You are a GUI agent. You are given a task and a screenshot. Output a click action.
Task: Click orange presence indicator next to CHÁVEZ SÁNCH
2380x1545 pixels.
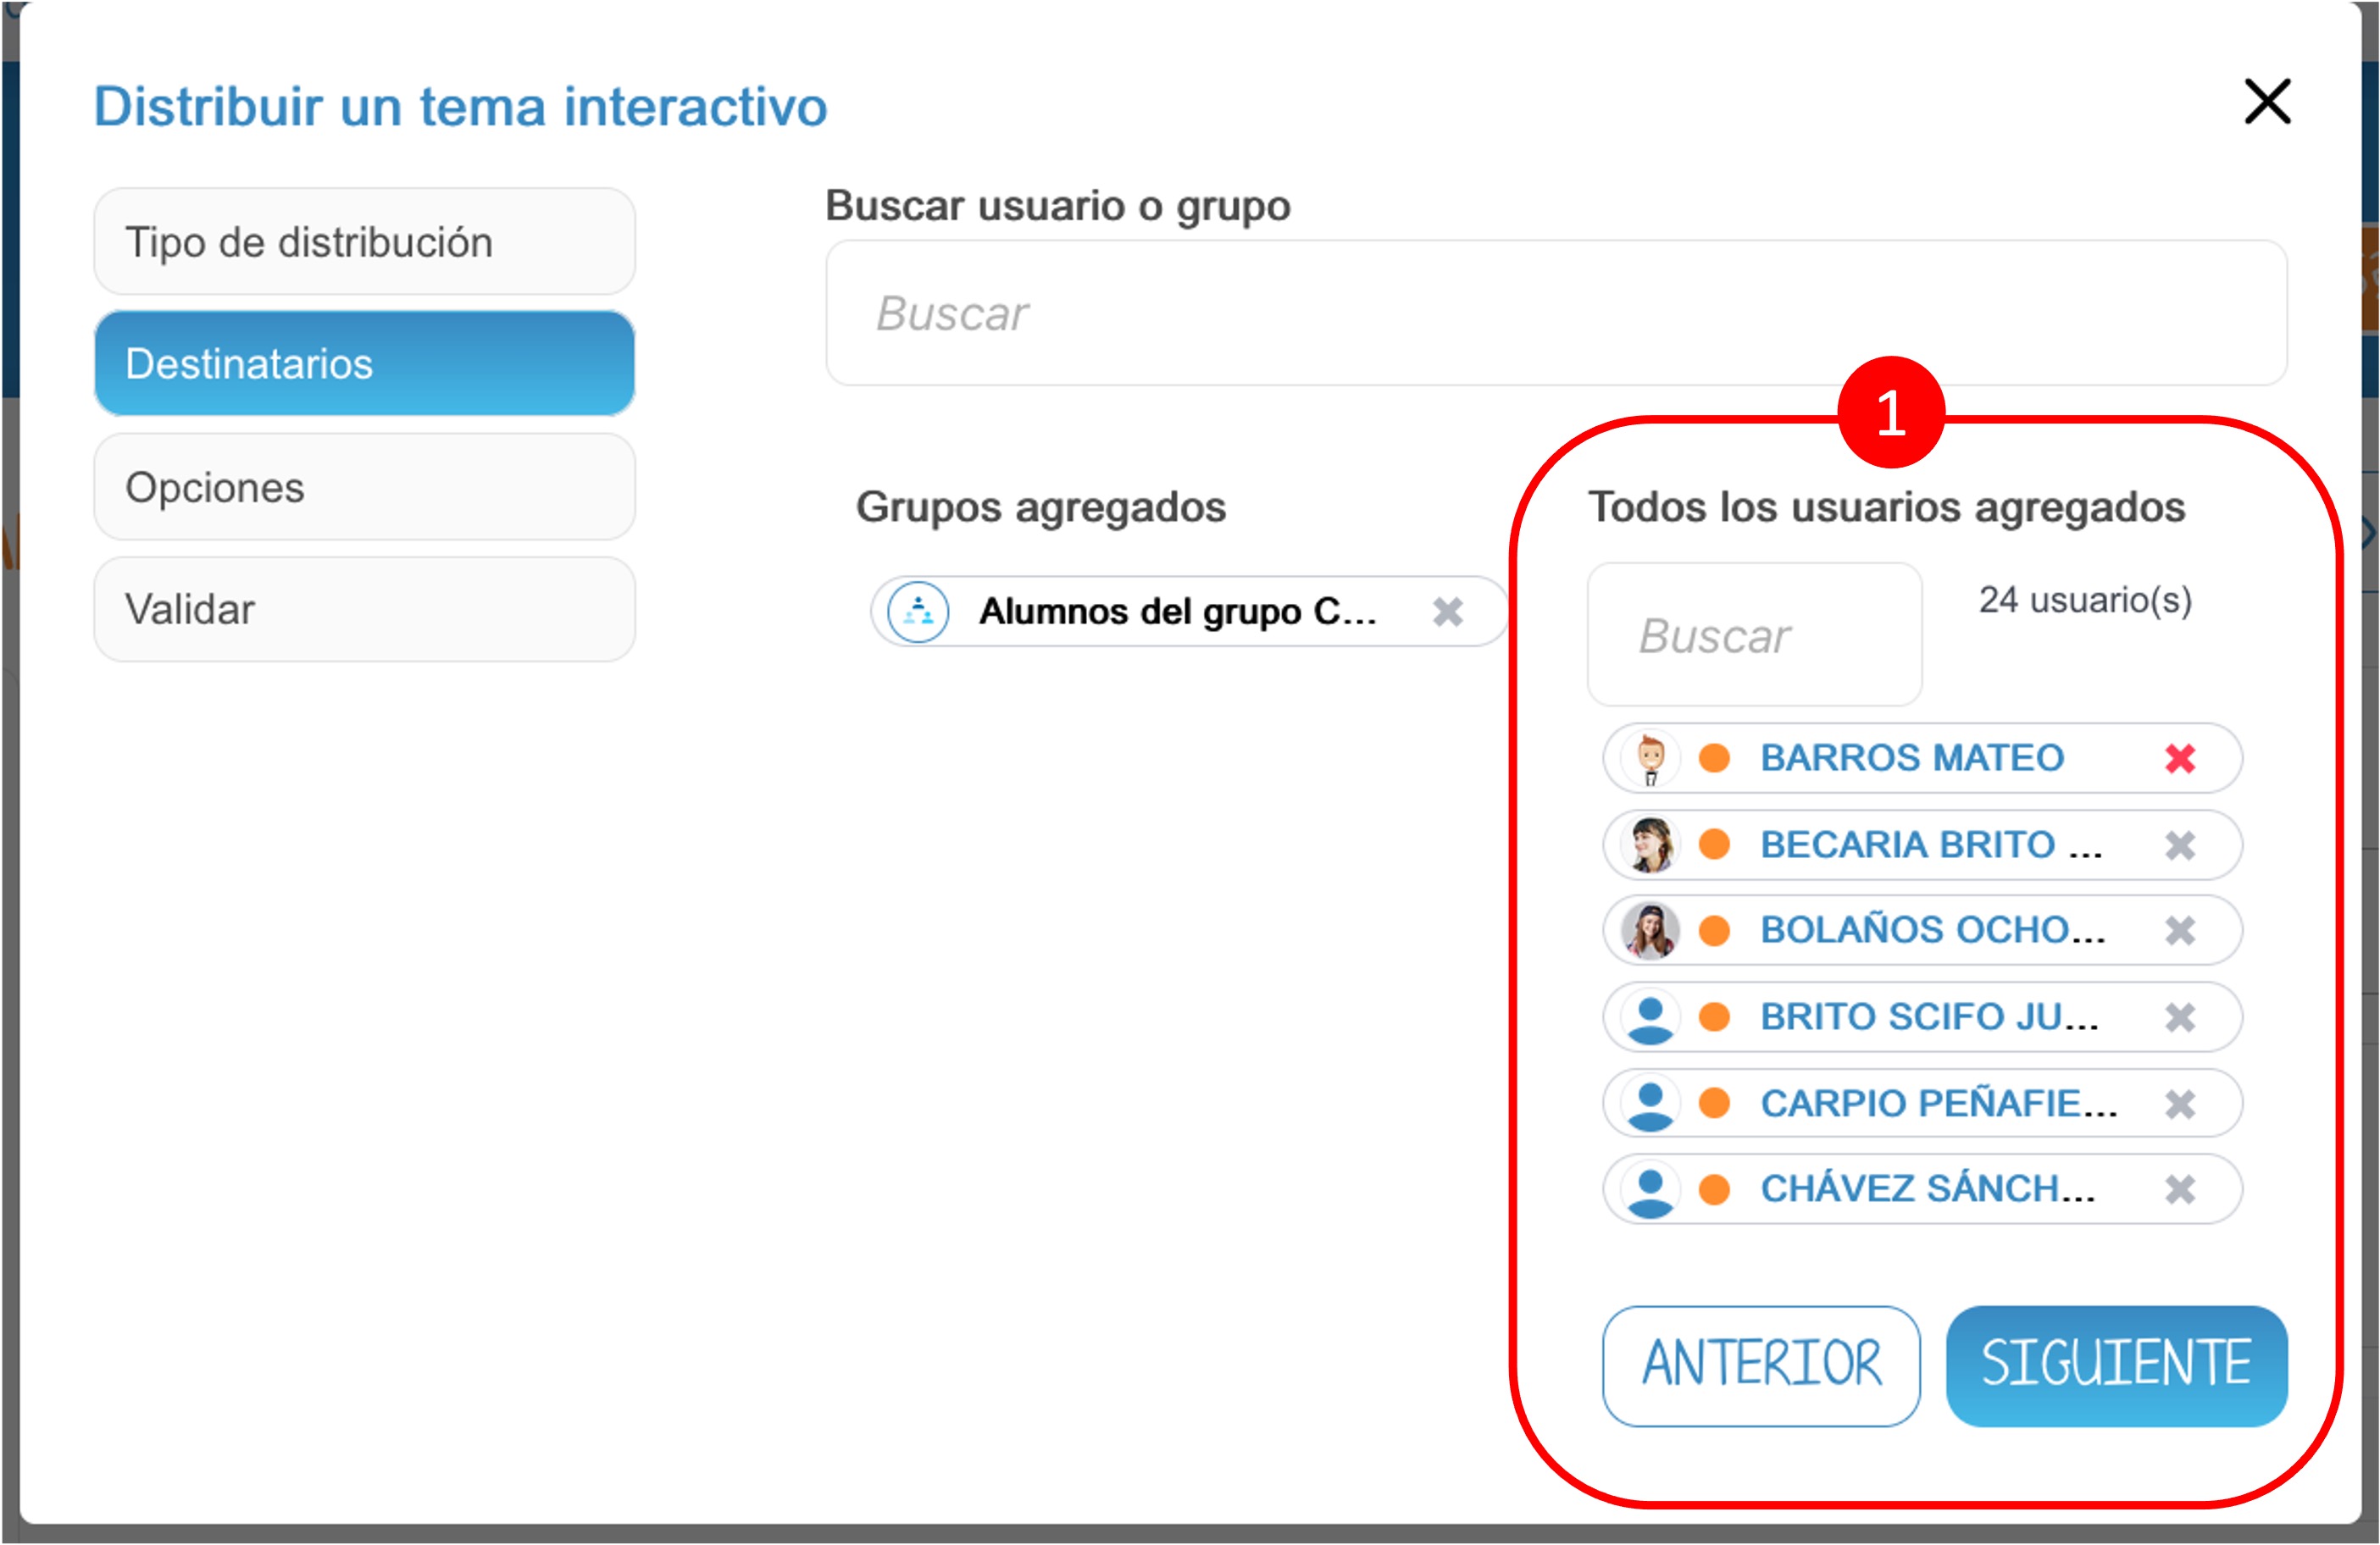tap(1717, 1189)
